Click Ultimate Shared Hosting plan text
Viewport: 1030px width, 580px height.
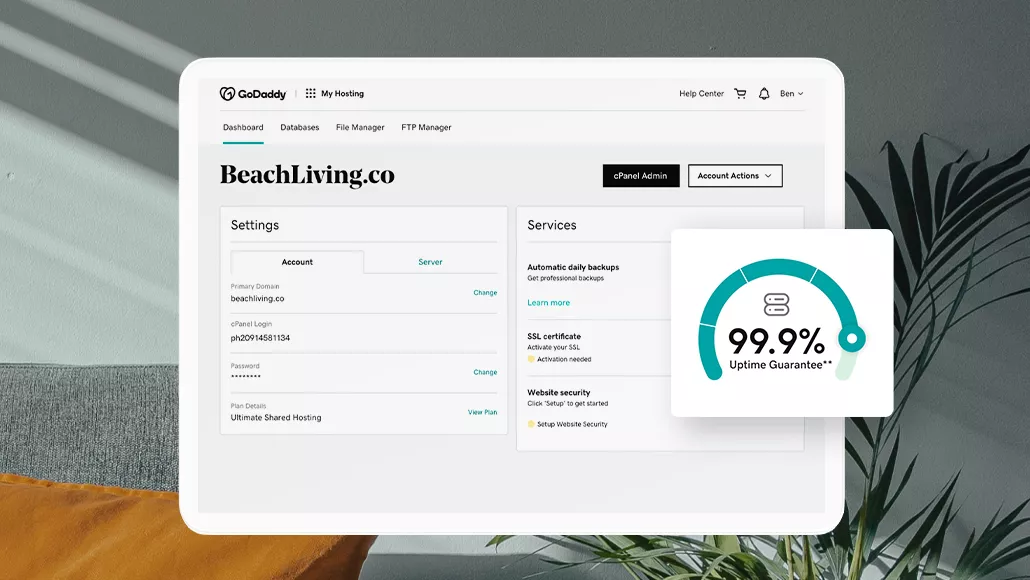pyautogui.click(x=276, y=418)
